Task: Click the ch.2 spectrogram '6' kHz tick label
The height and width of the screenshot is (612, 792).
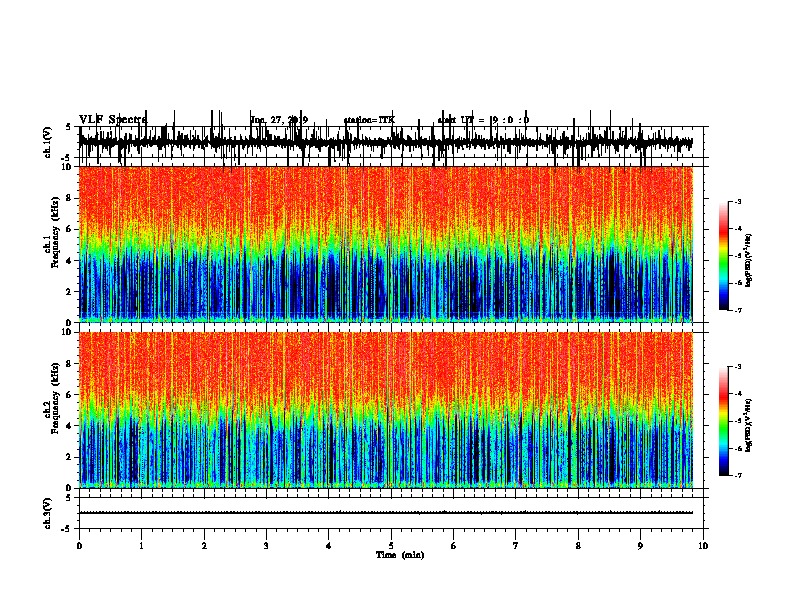Action: pyautogui.click(x=70, y=395)
